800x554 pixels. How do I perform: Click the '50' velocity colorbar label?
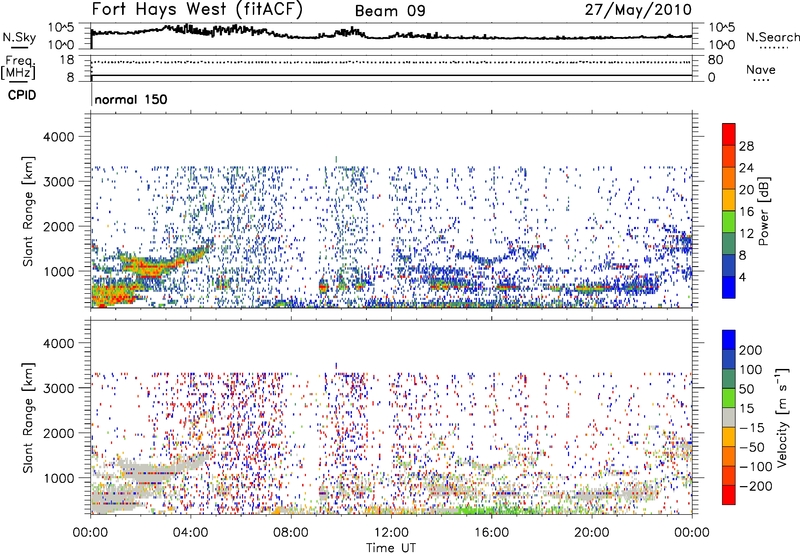tap(746, 389)
